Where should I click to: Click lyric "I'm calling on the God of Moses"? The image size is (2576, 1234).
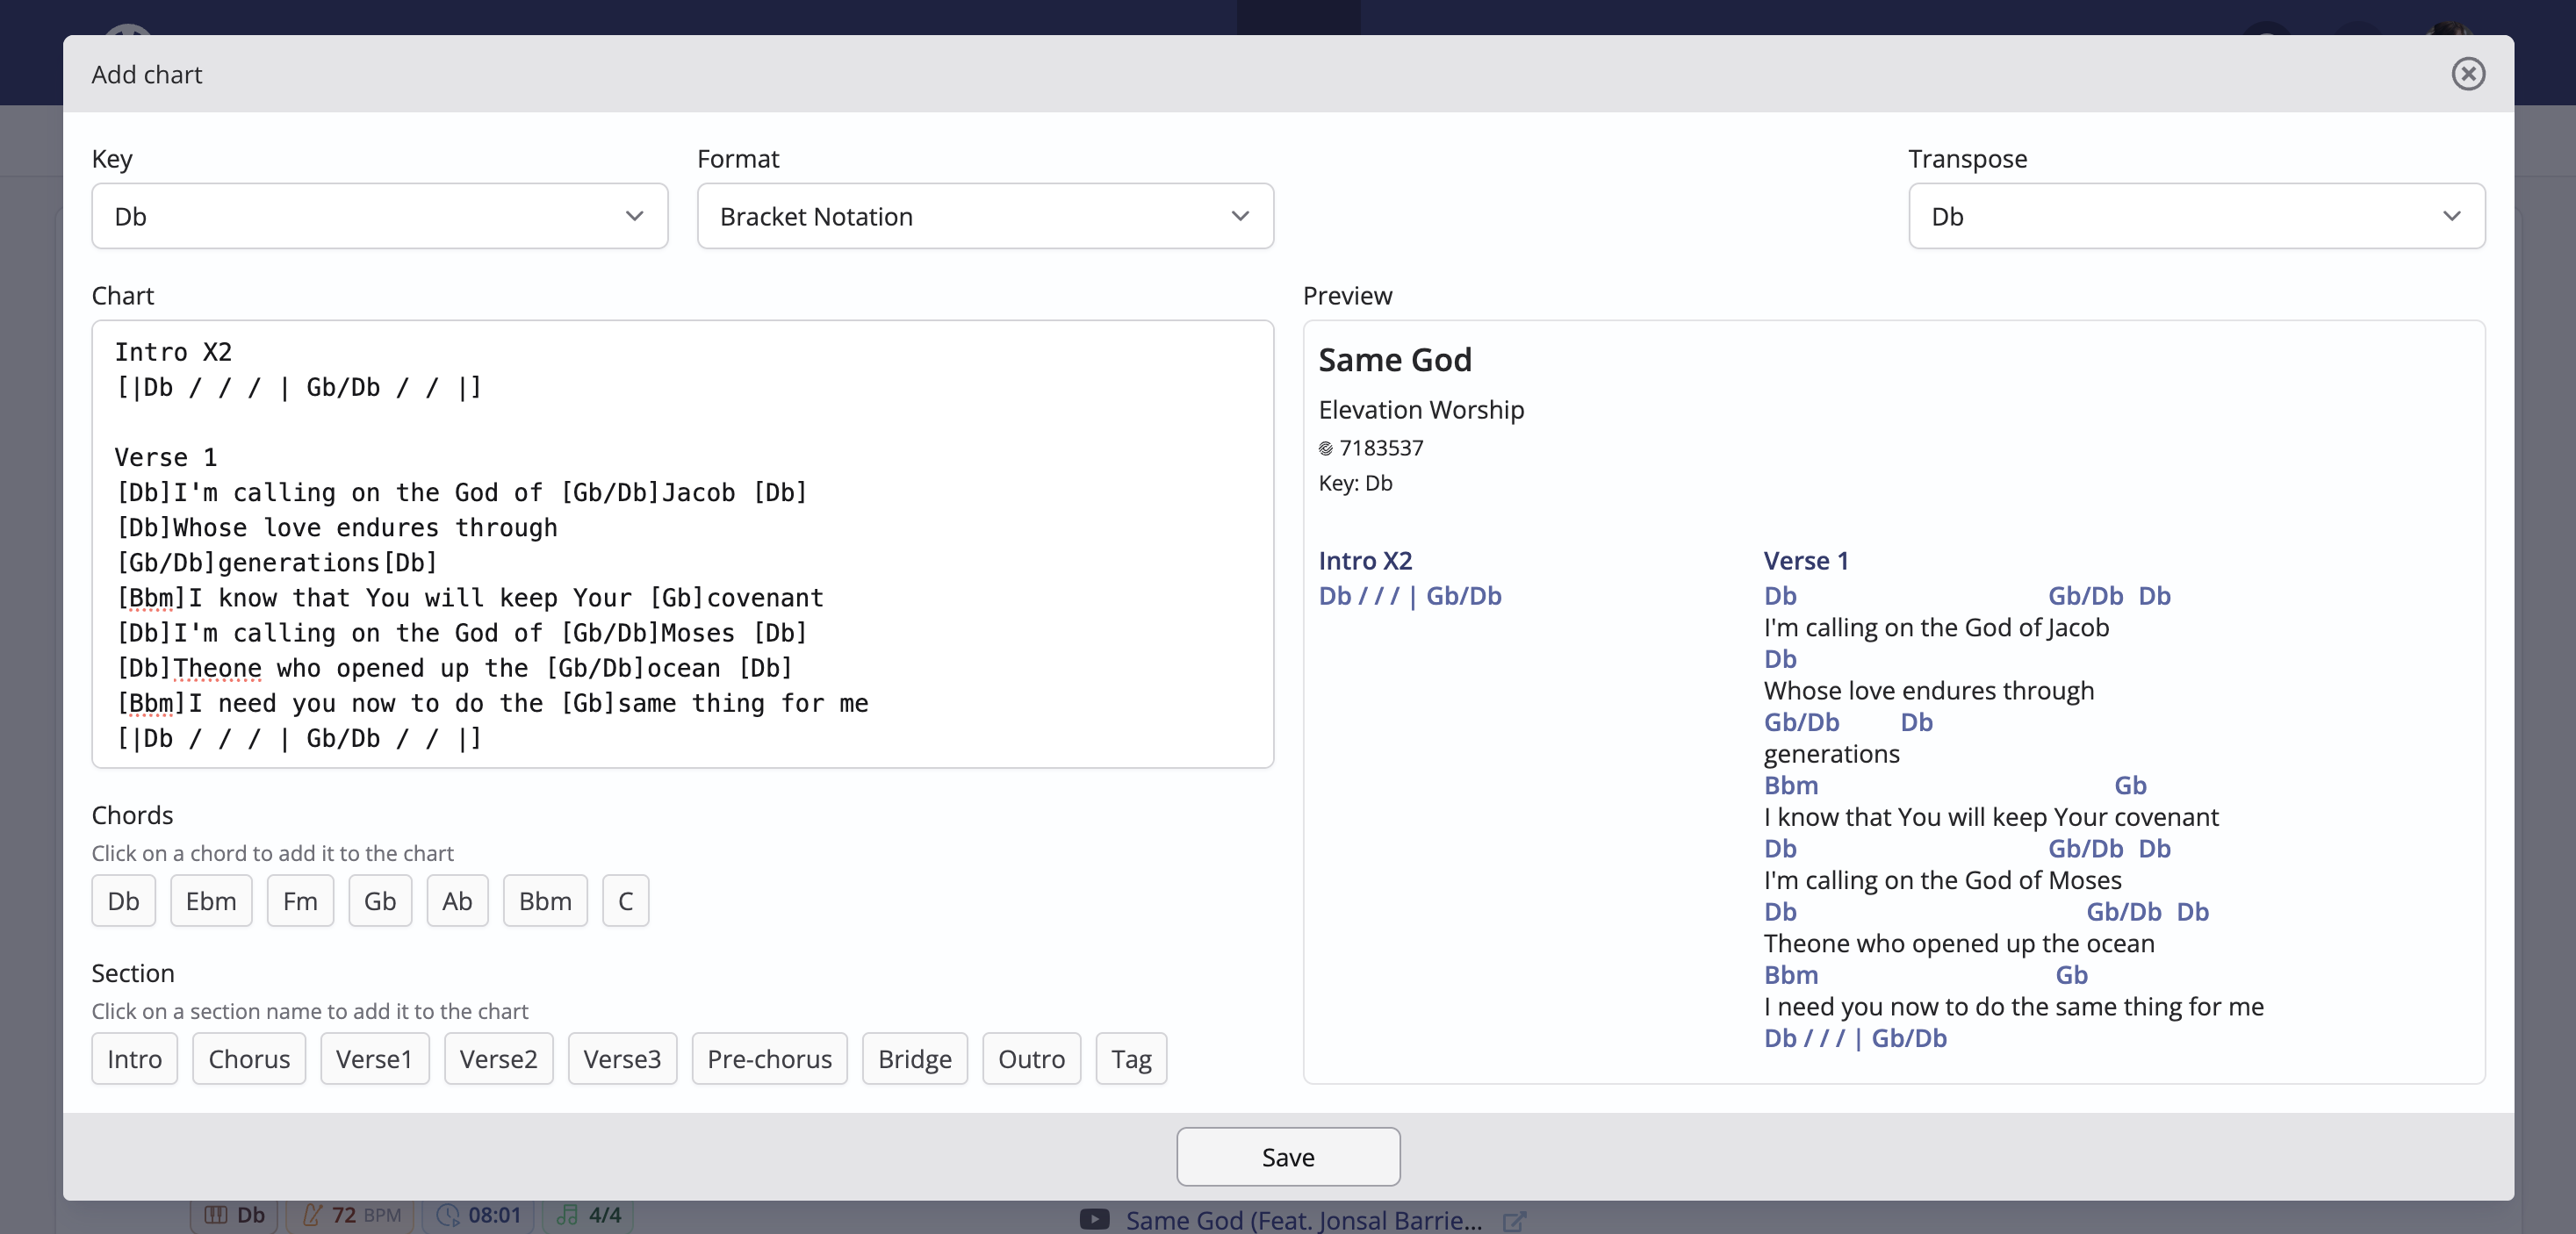1942,880
